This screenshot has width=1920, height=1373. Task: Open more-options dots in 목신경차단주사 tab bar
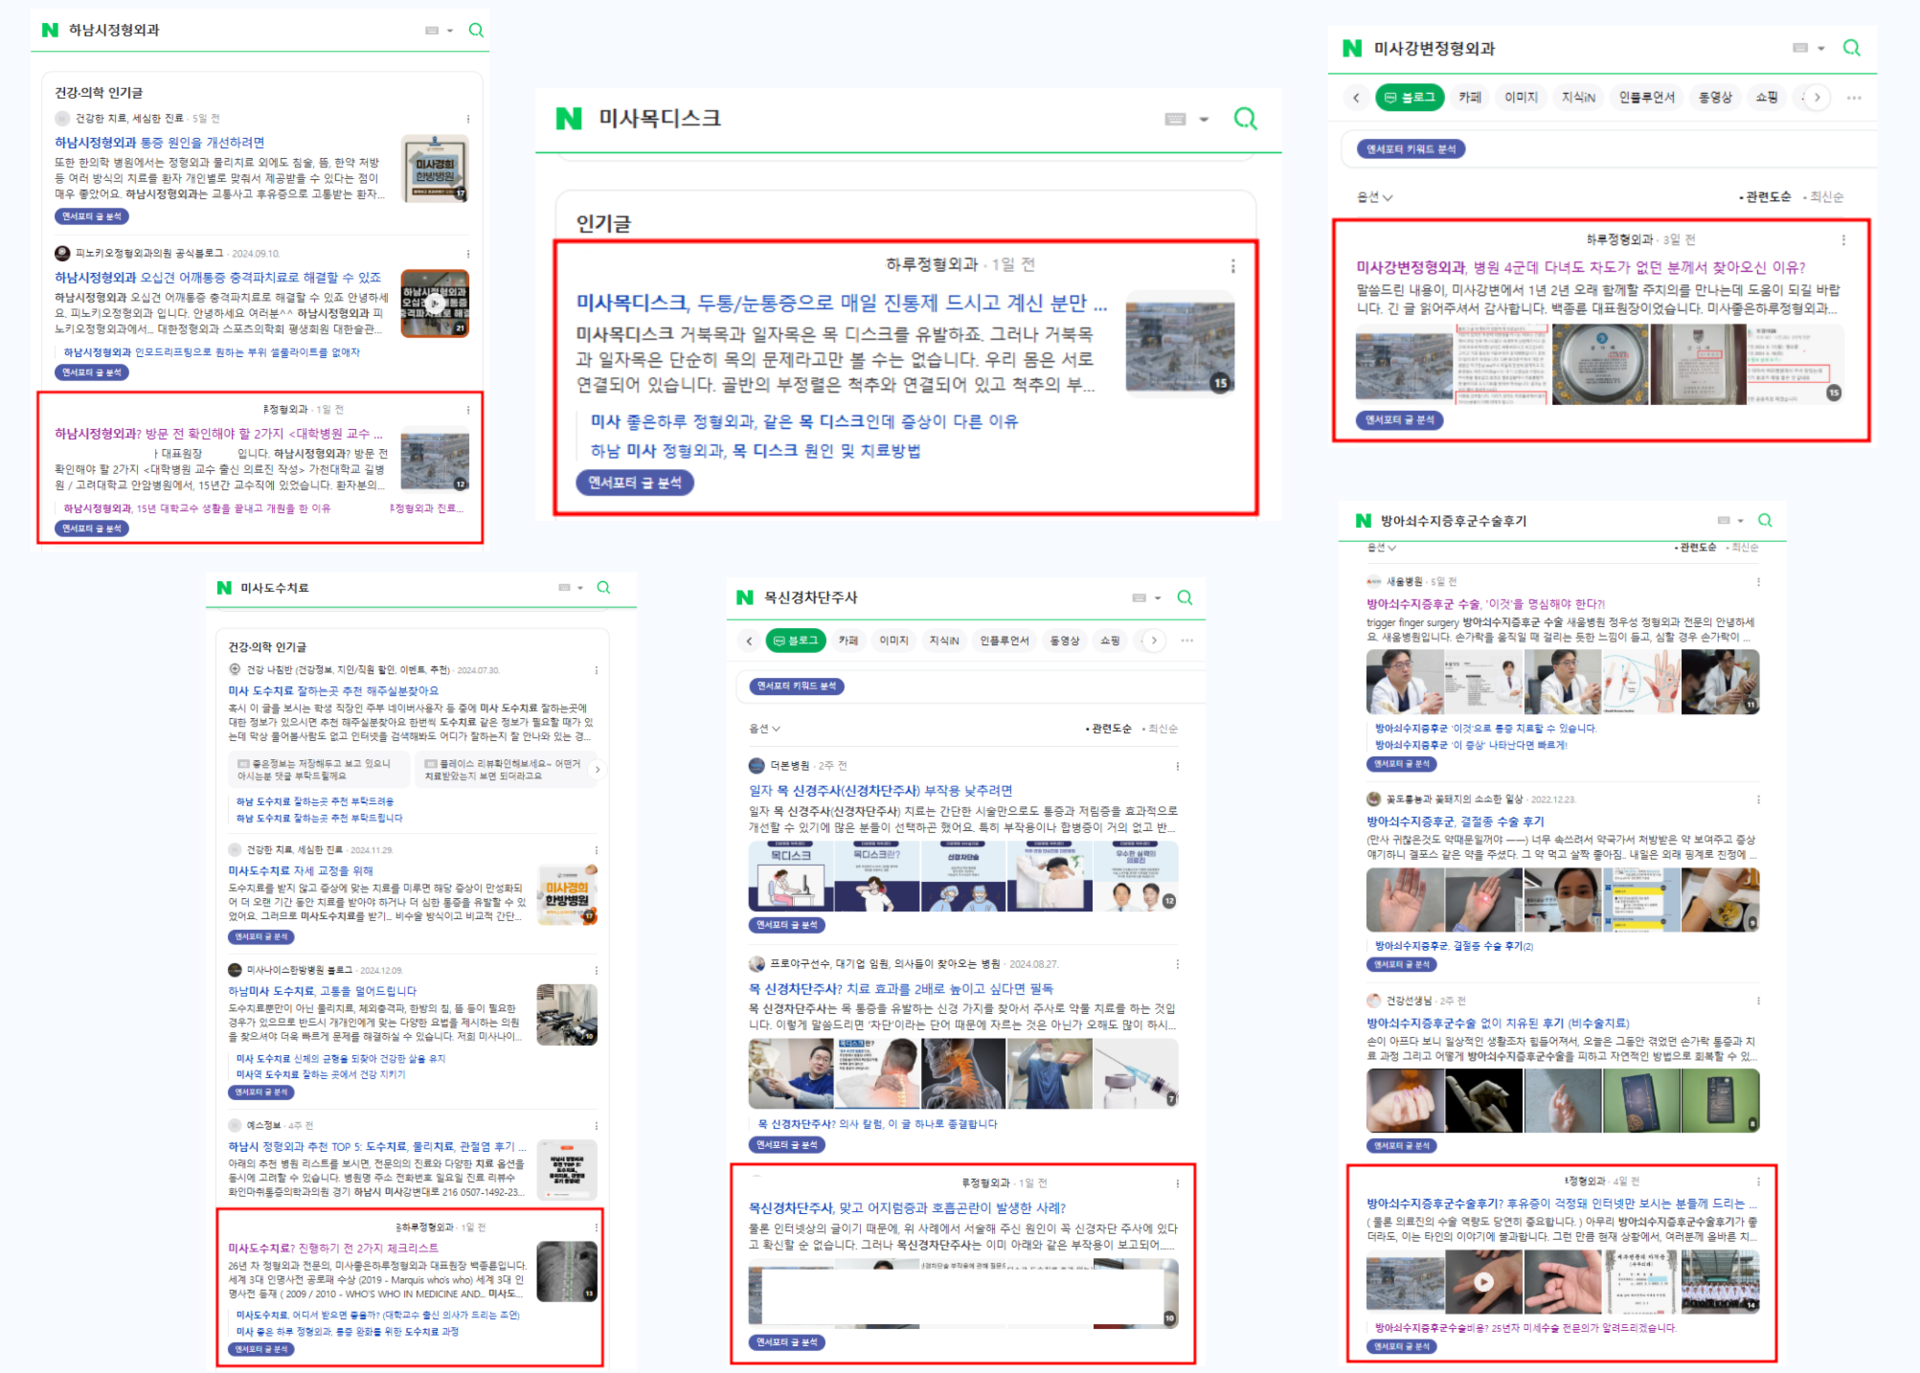pos(1187,641)
